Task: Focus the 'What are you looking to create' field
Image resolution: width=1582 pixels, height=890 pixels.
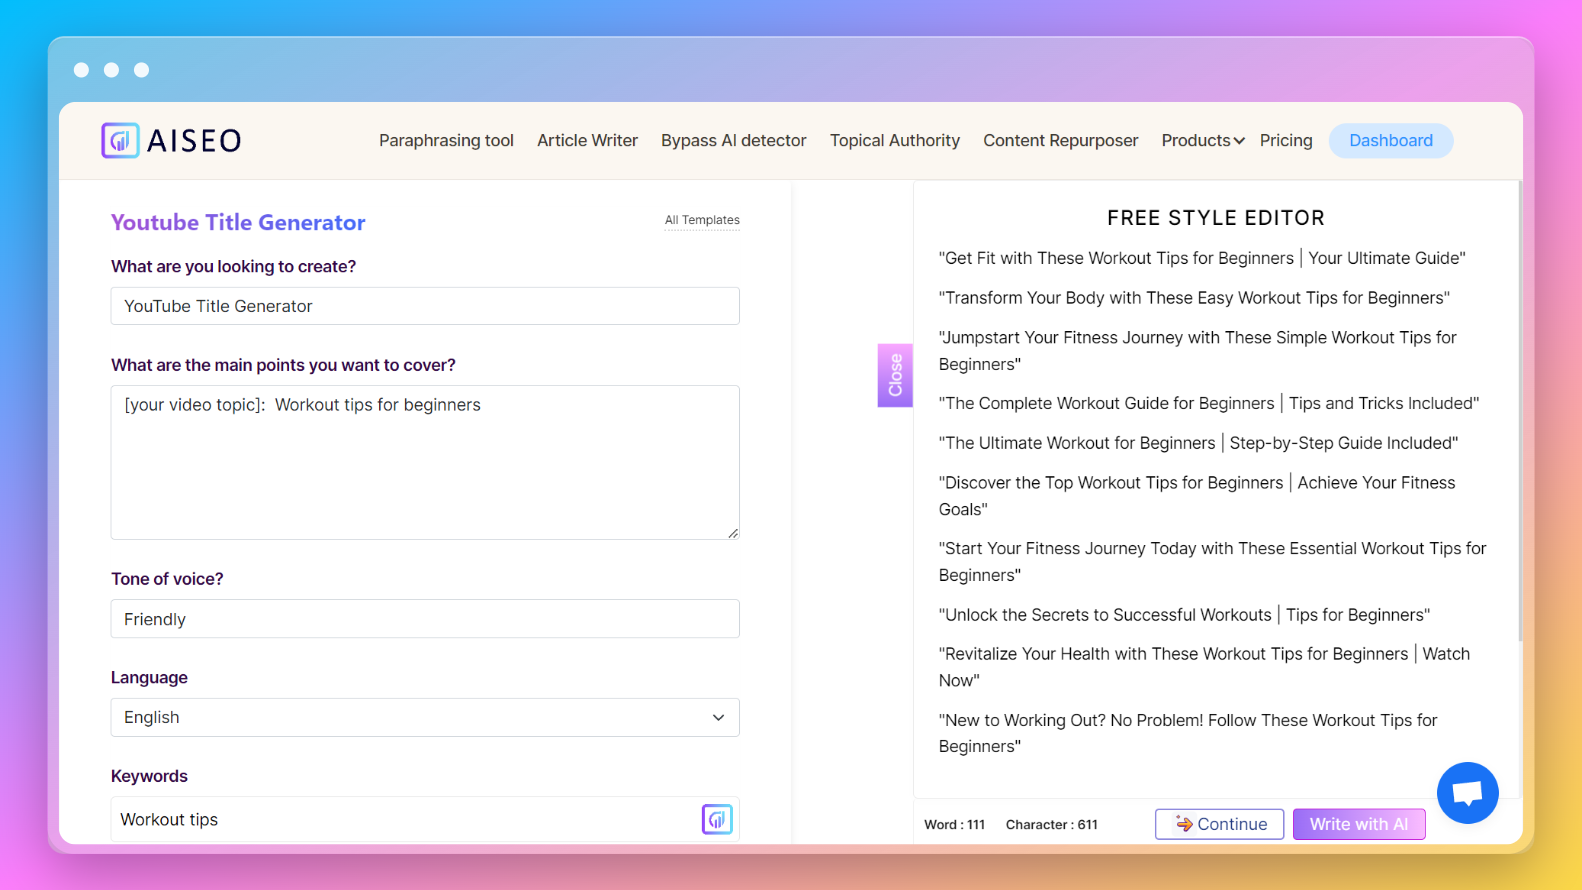Action: click(x=425, y=306)
